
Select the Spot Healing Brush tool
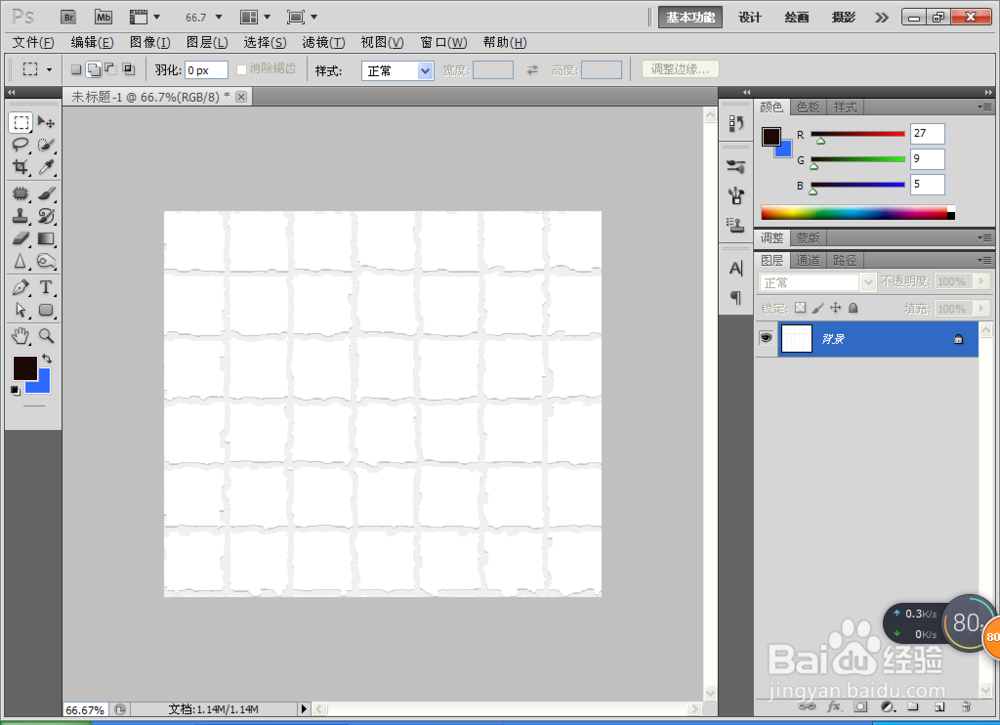(x=21, y=193)
